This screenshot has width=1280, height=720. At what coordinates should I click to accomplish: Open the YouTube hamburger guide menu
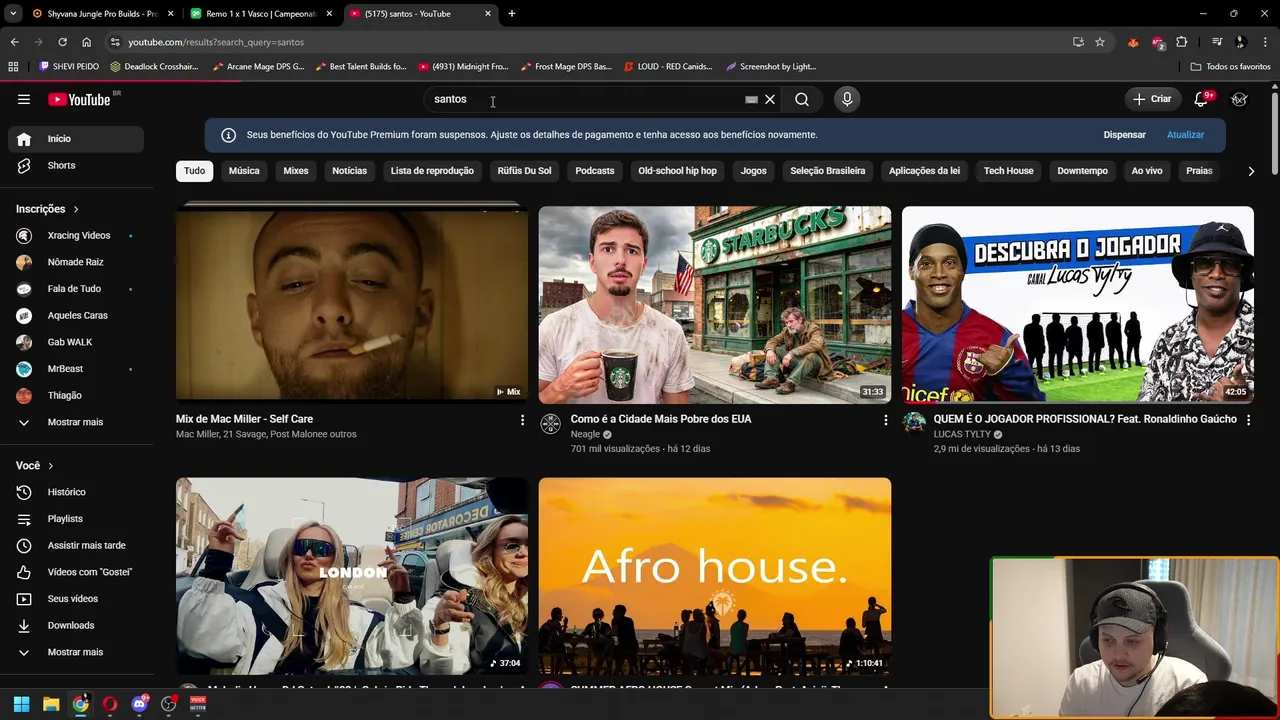click(x=24, y=99)
